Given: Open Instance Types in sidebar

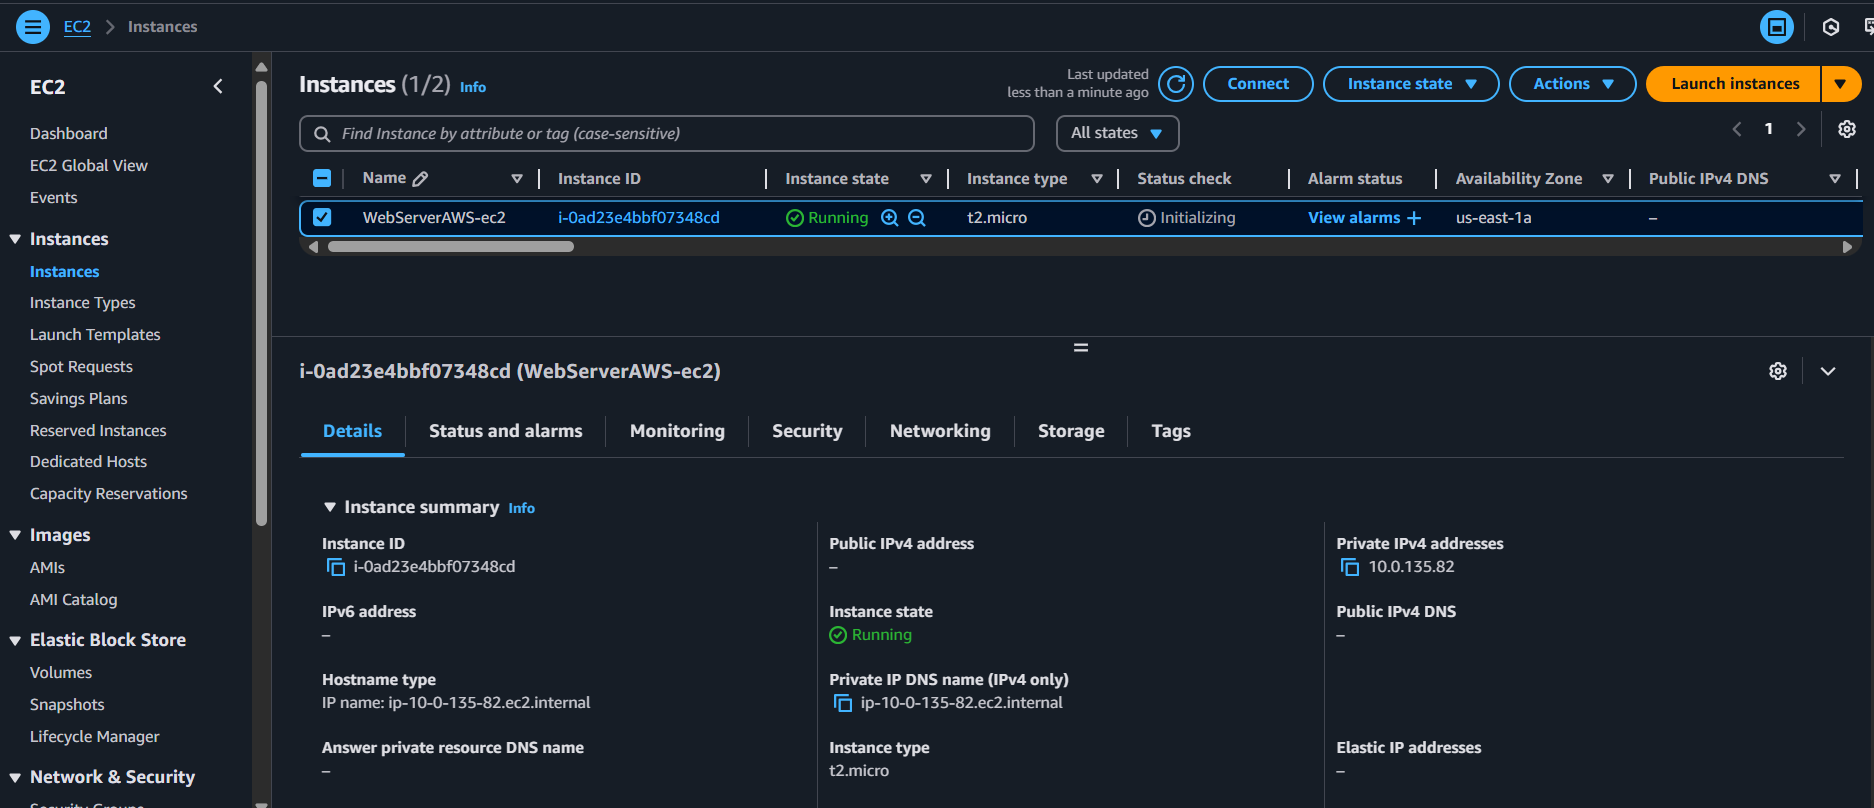Looking at the screenshot, I should [x=82, y=303].
